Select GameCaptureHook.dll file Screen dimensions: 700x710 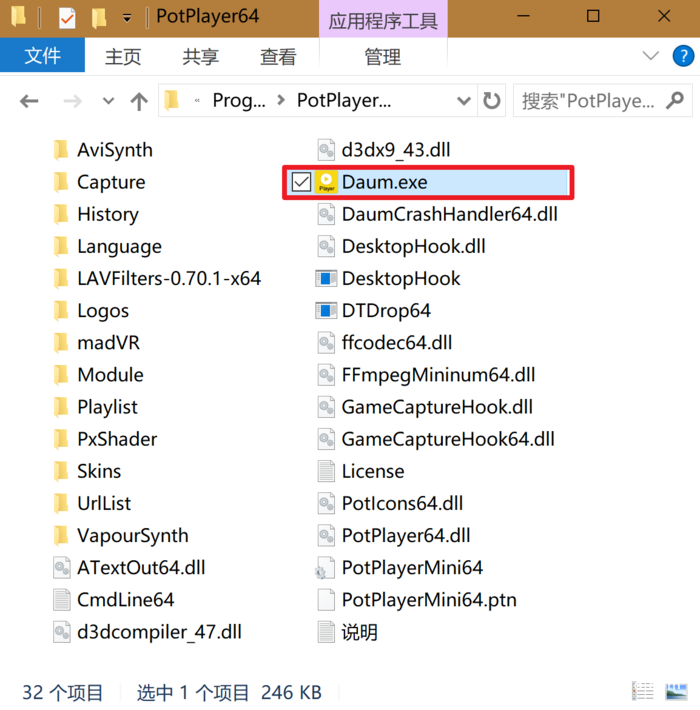tap(425, 407)
